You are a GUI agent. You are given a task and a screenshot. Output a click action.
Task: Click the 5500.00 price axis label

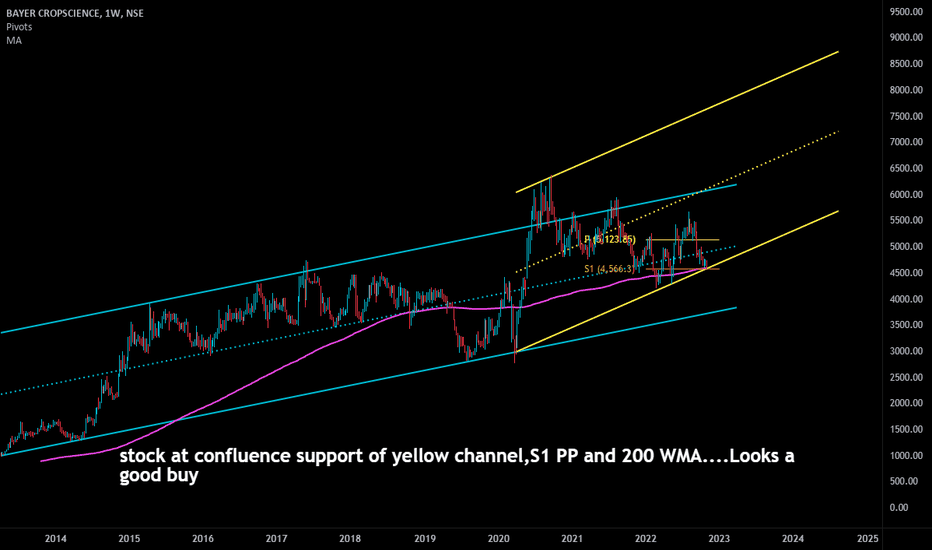[906, 220]
